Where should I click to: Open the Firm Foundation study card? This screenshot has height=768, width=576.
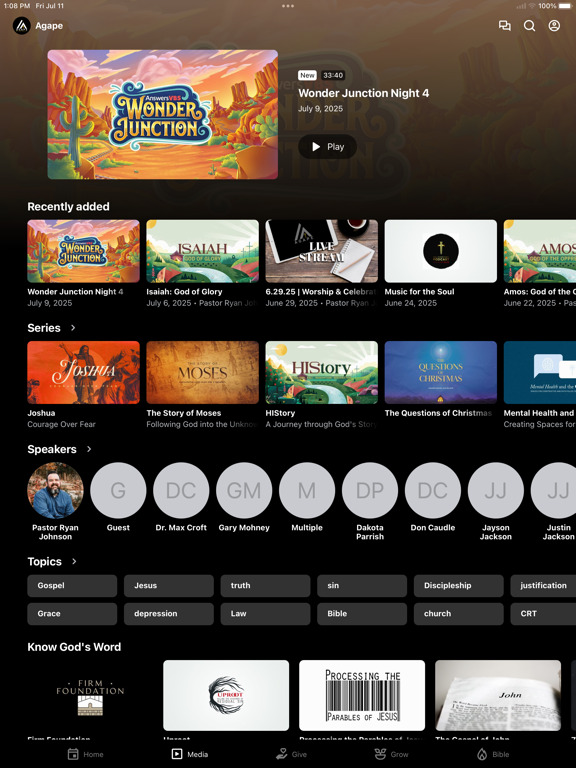click(90, 696)
